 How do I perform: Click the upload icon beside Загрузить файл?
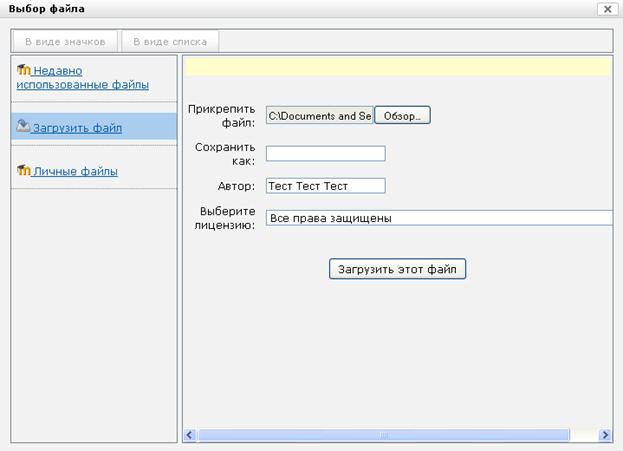coord(23,126)
